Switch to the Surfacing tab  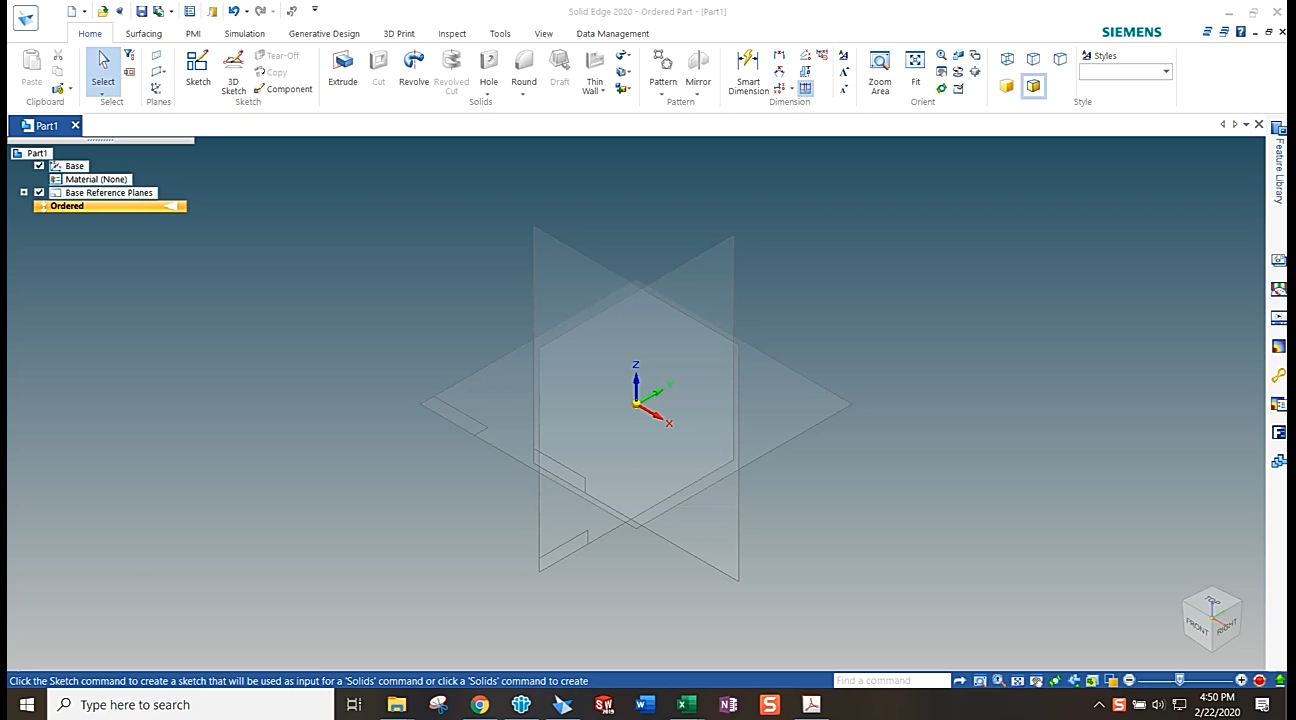coord(143,33)
